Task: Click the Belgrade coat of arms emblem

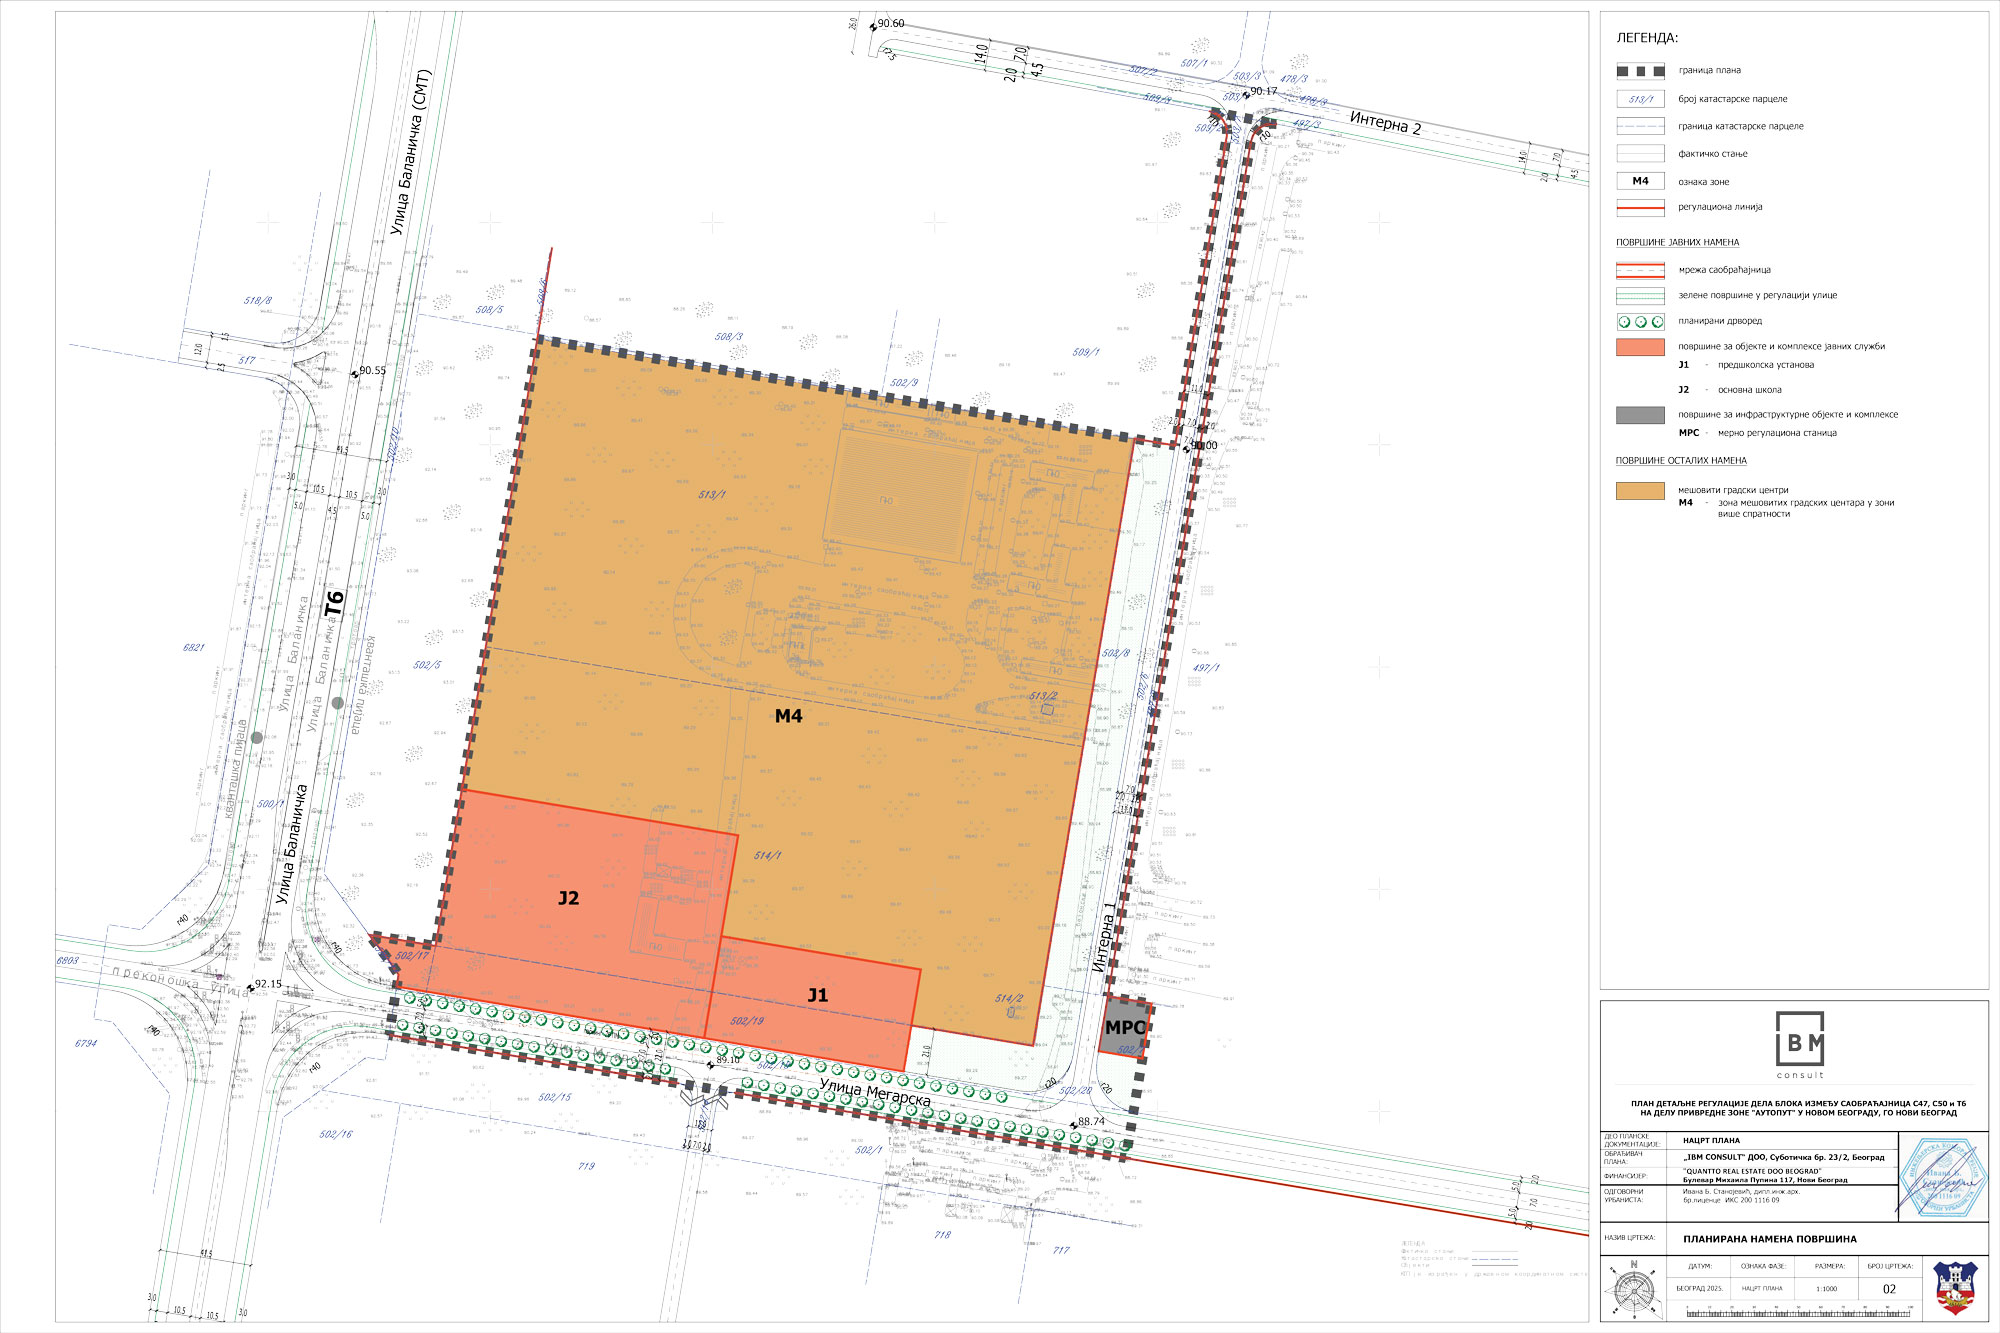Action: pyautogui.click(x=1955, y=1287)
